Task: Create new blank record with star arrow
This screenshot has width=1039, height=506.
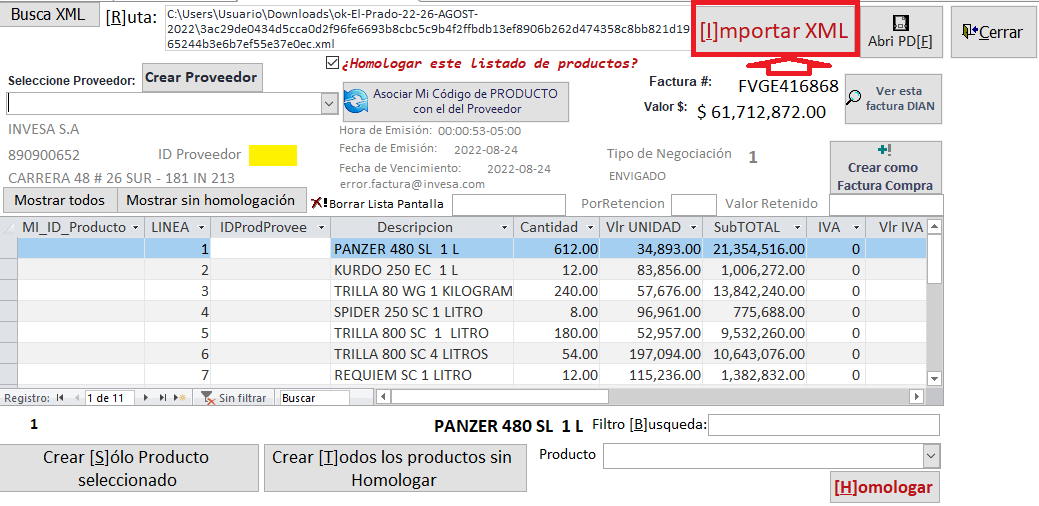Action: [180, 398]
